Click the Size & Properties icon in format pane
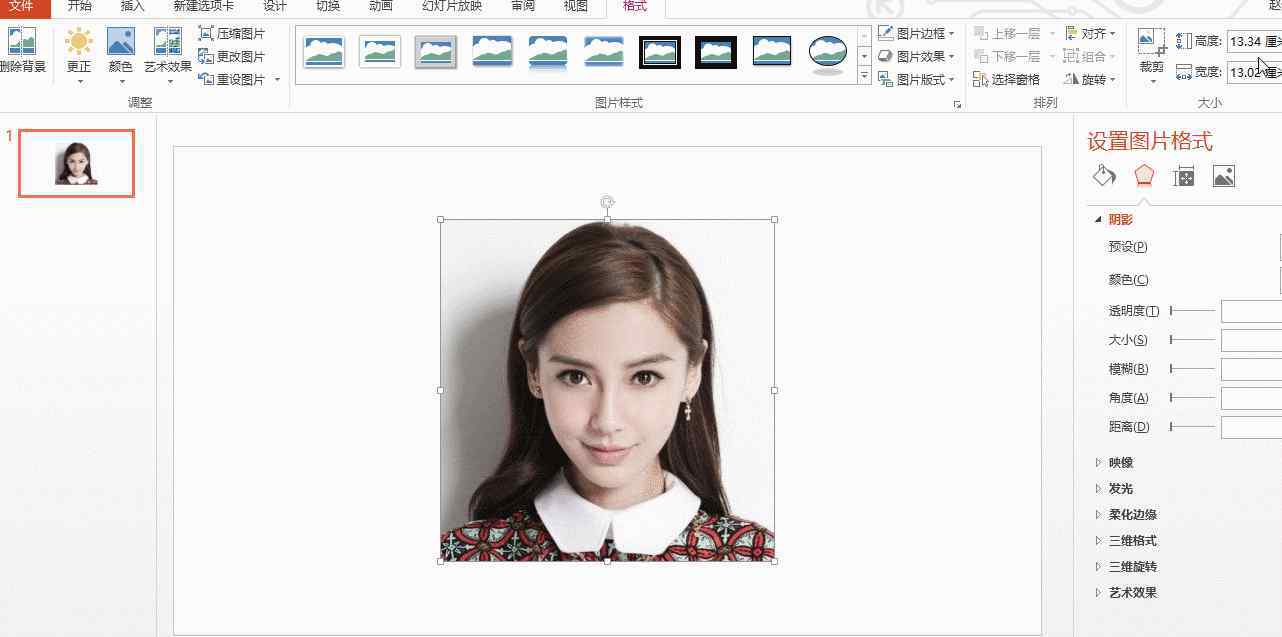1282x637 pixels. click(x=1184, y=177)
